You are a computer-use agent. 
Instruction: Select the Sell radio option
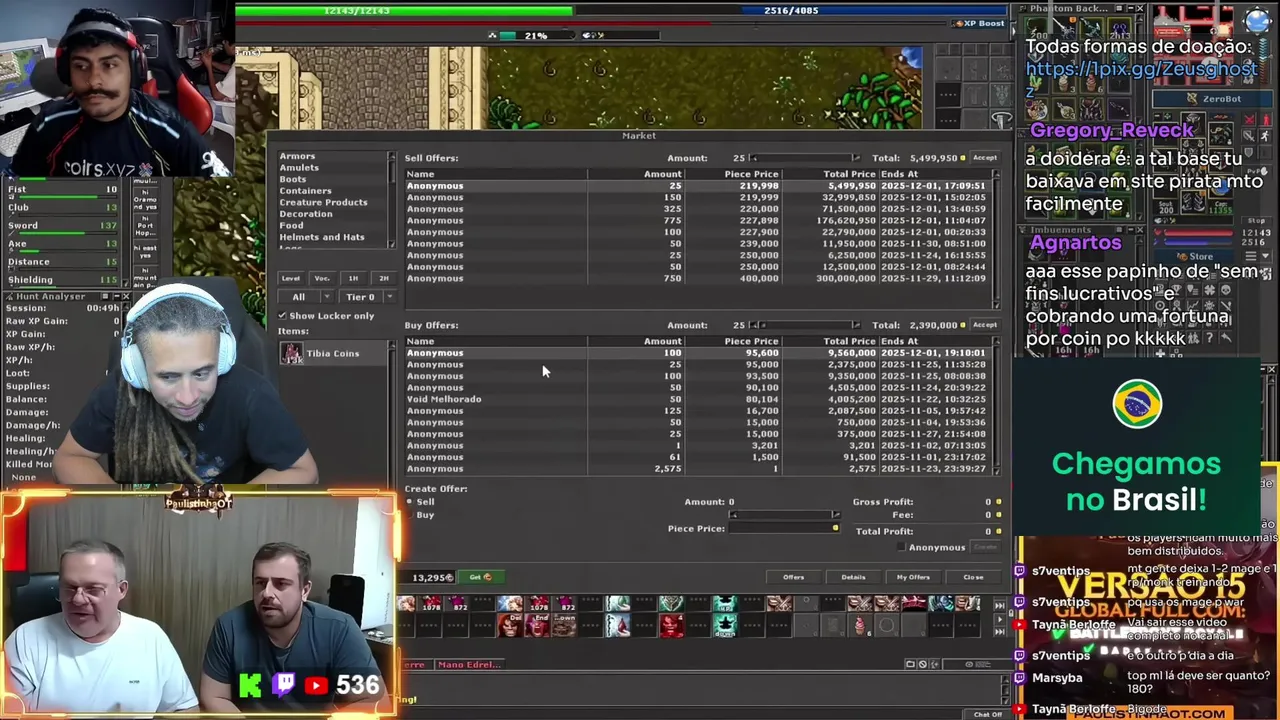409,501
